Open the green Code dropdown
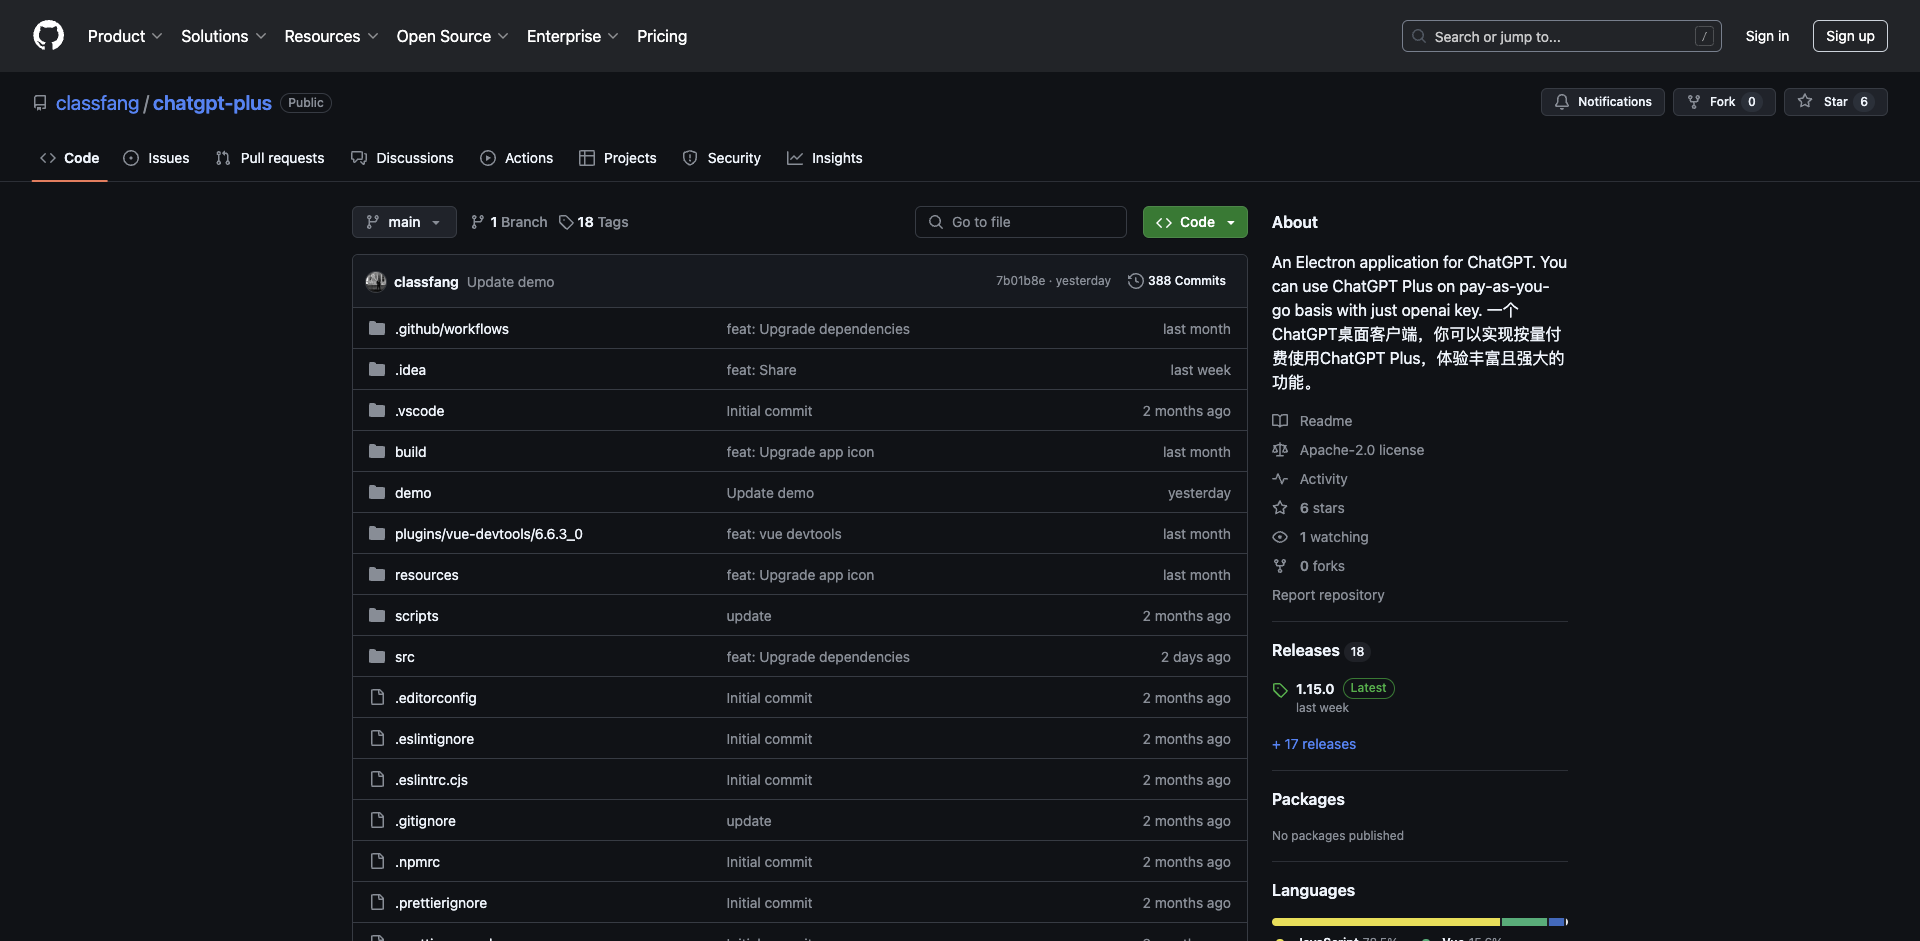Image resolution: width=1920 pixels, height=941 pixels. pos(1195,222)
